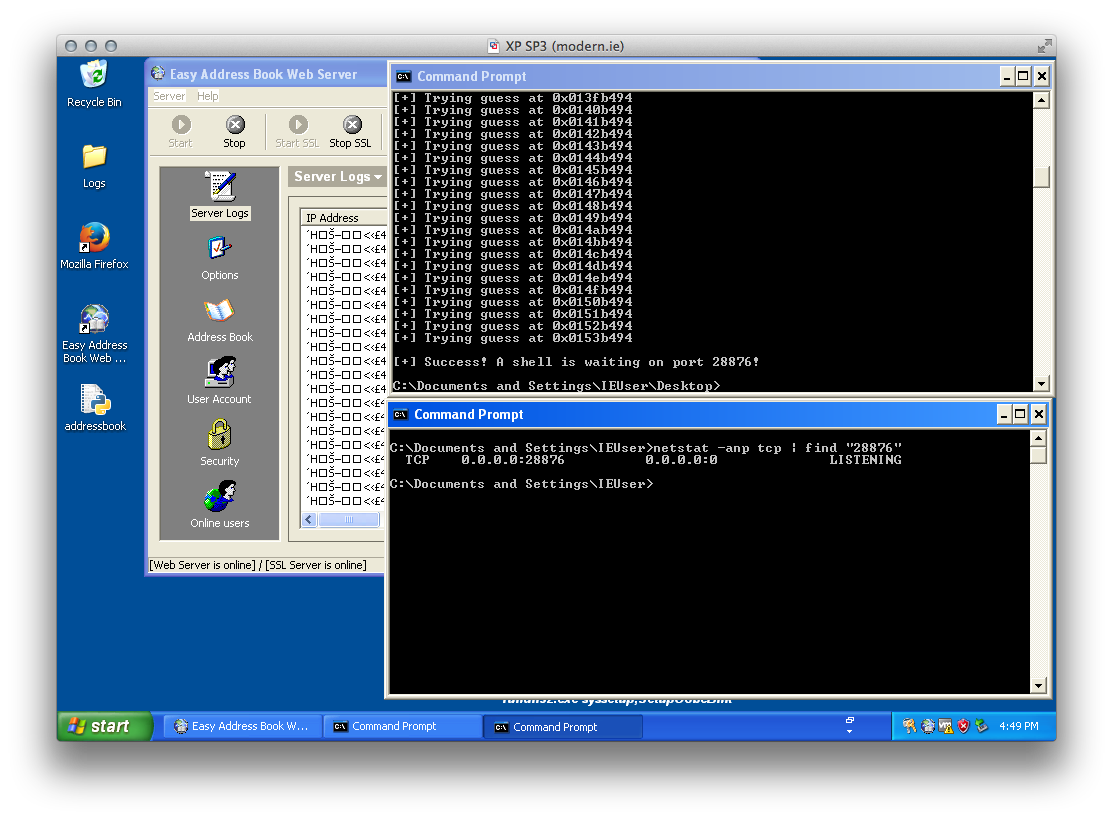Open the Server menu
This screenshot has height=820, width=1113.
coord(169,96)
